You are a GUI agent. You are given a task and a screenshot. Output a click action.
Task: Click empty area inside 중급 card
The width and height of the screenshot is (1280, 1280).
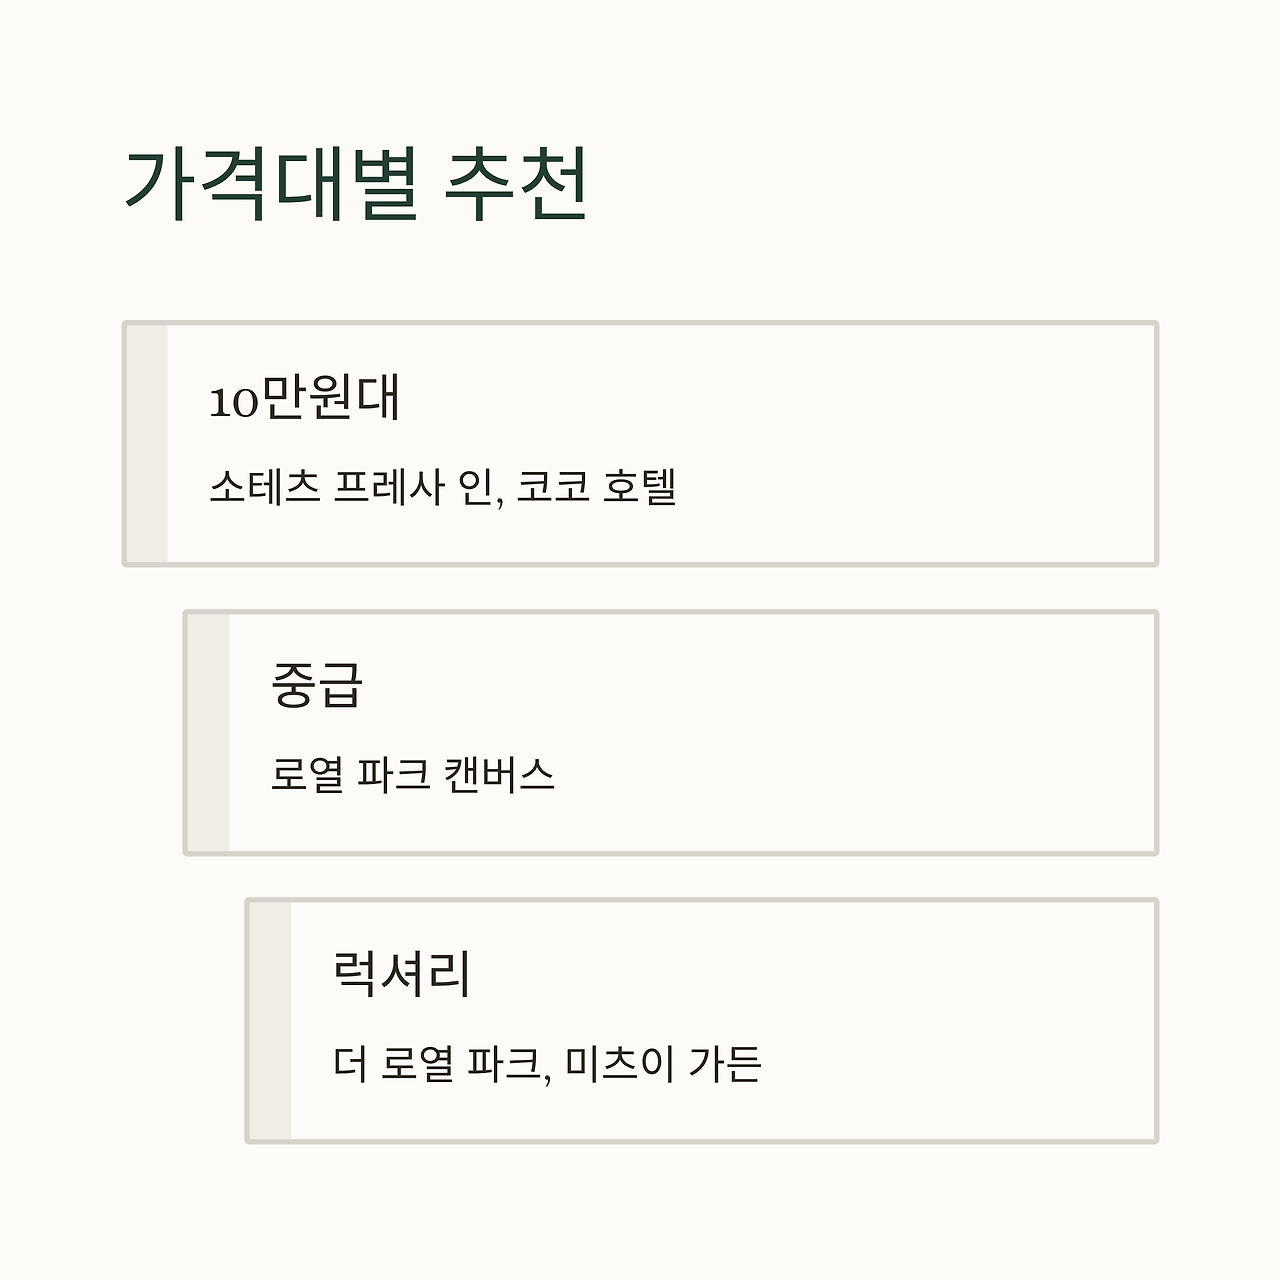900,732
